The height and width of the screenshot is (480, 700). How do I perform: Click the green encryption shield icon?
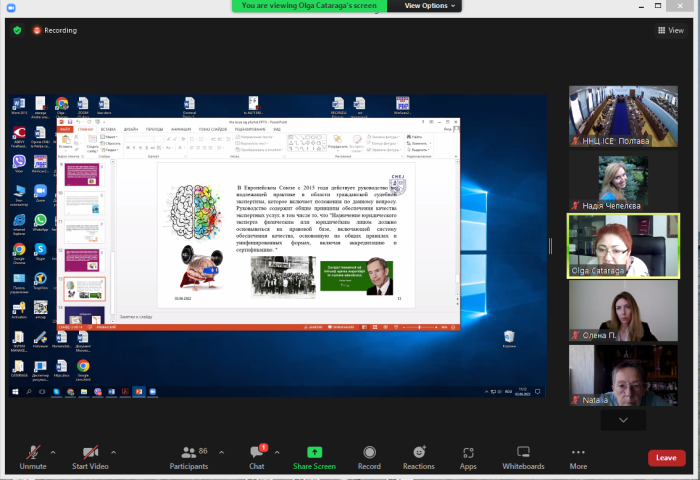[17, 30]
